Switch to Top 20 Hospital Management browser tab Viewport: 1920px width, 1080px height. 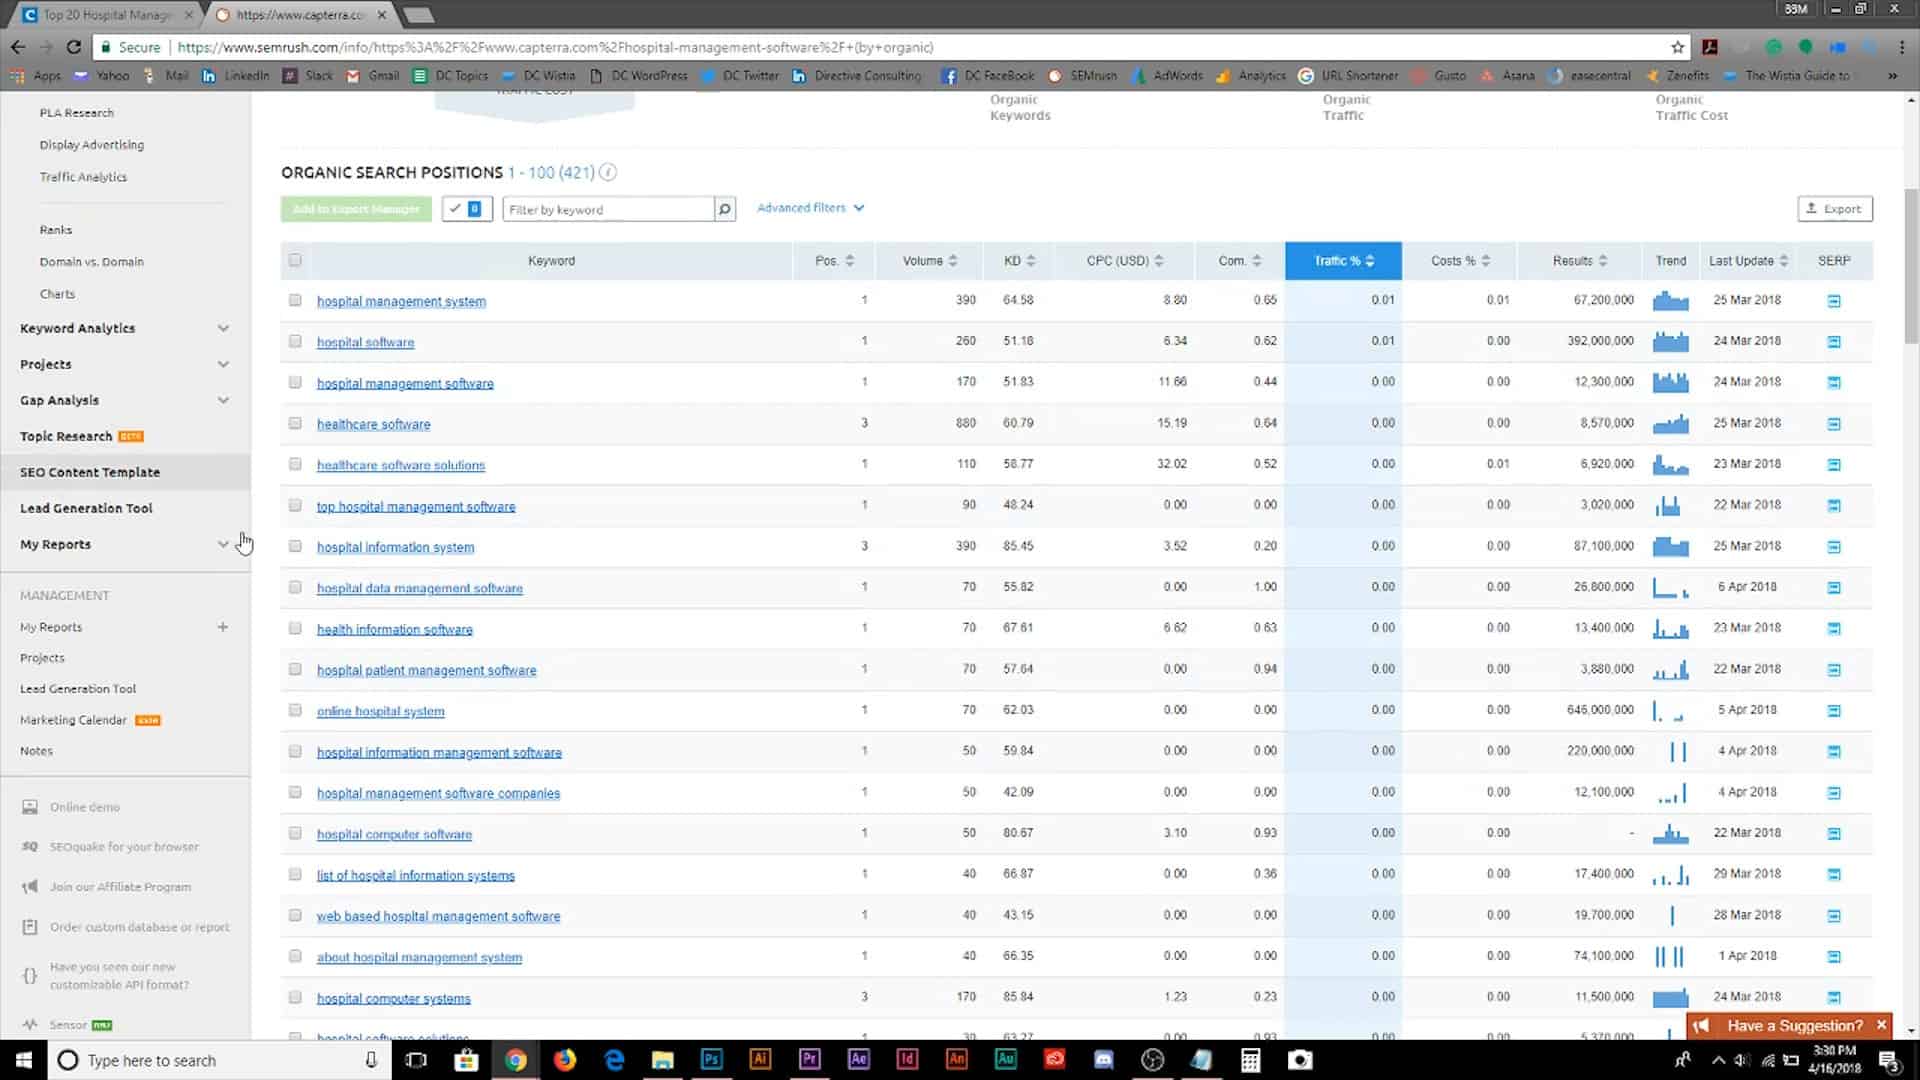click(107, 15)
